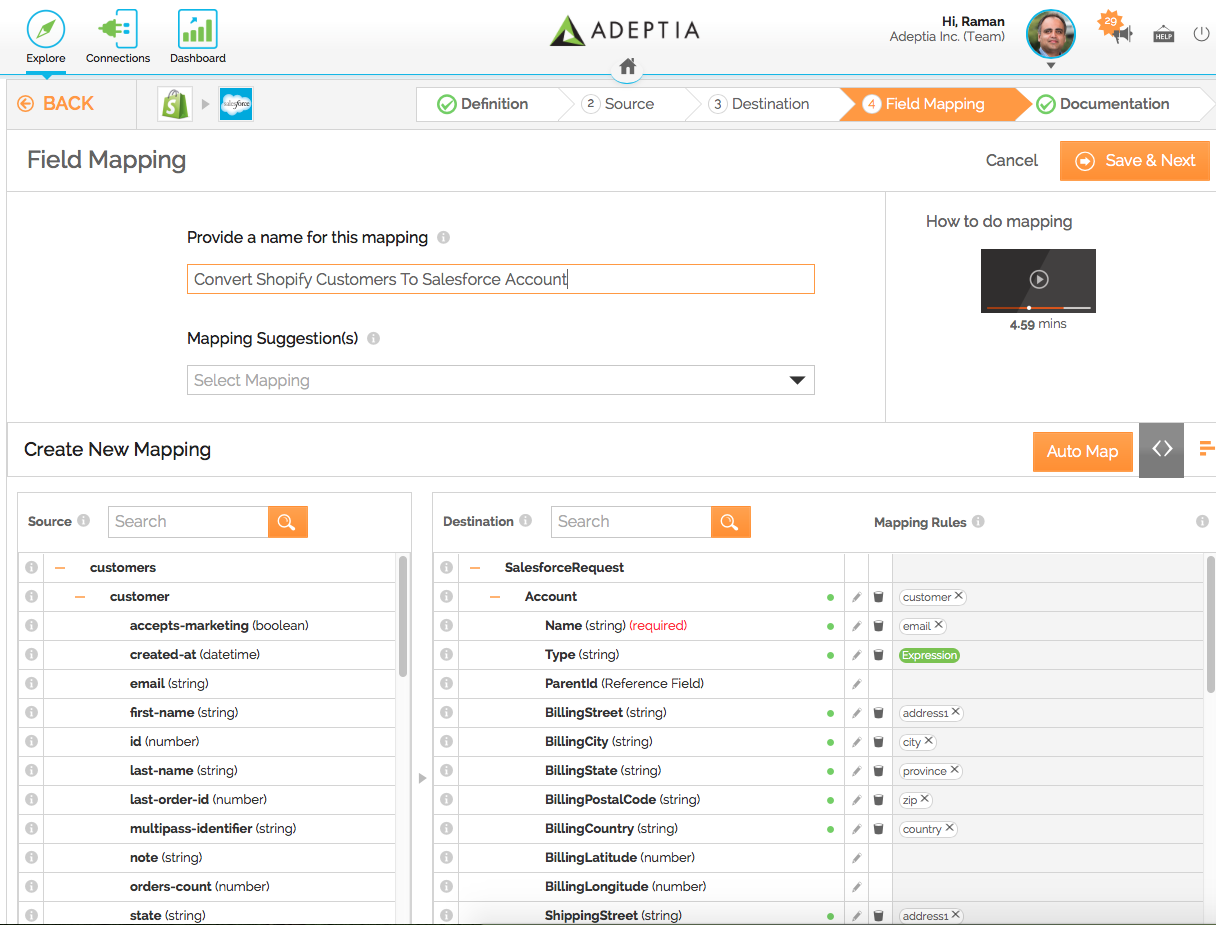Log out using the power icon
The image size is (1216, 925).
(x=1200, y=32)
